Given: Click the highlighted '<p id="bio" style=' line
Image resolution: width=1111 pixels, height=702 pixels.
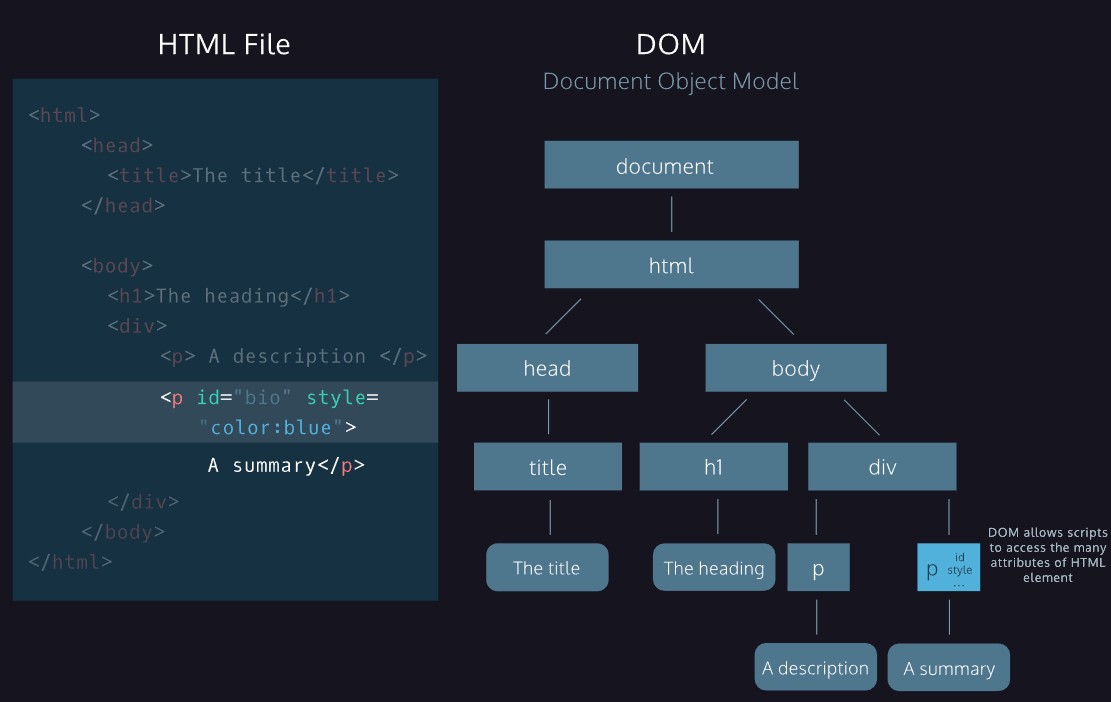Looking at the screenshot, I should point(269,397).
